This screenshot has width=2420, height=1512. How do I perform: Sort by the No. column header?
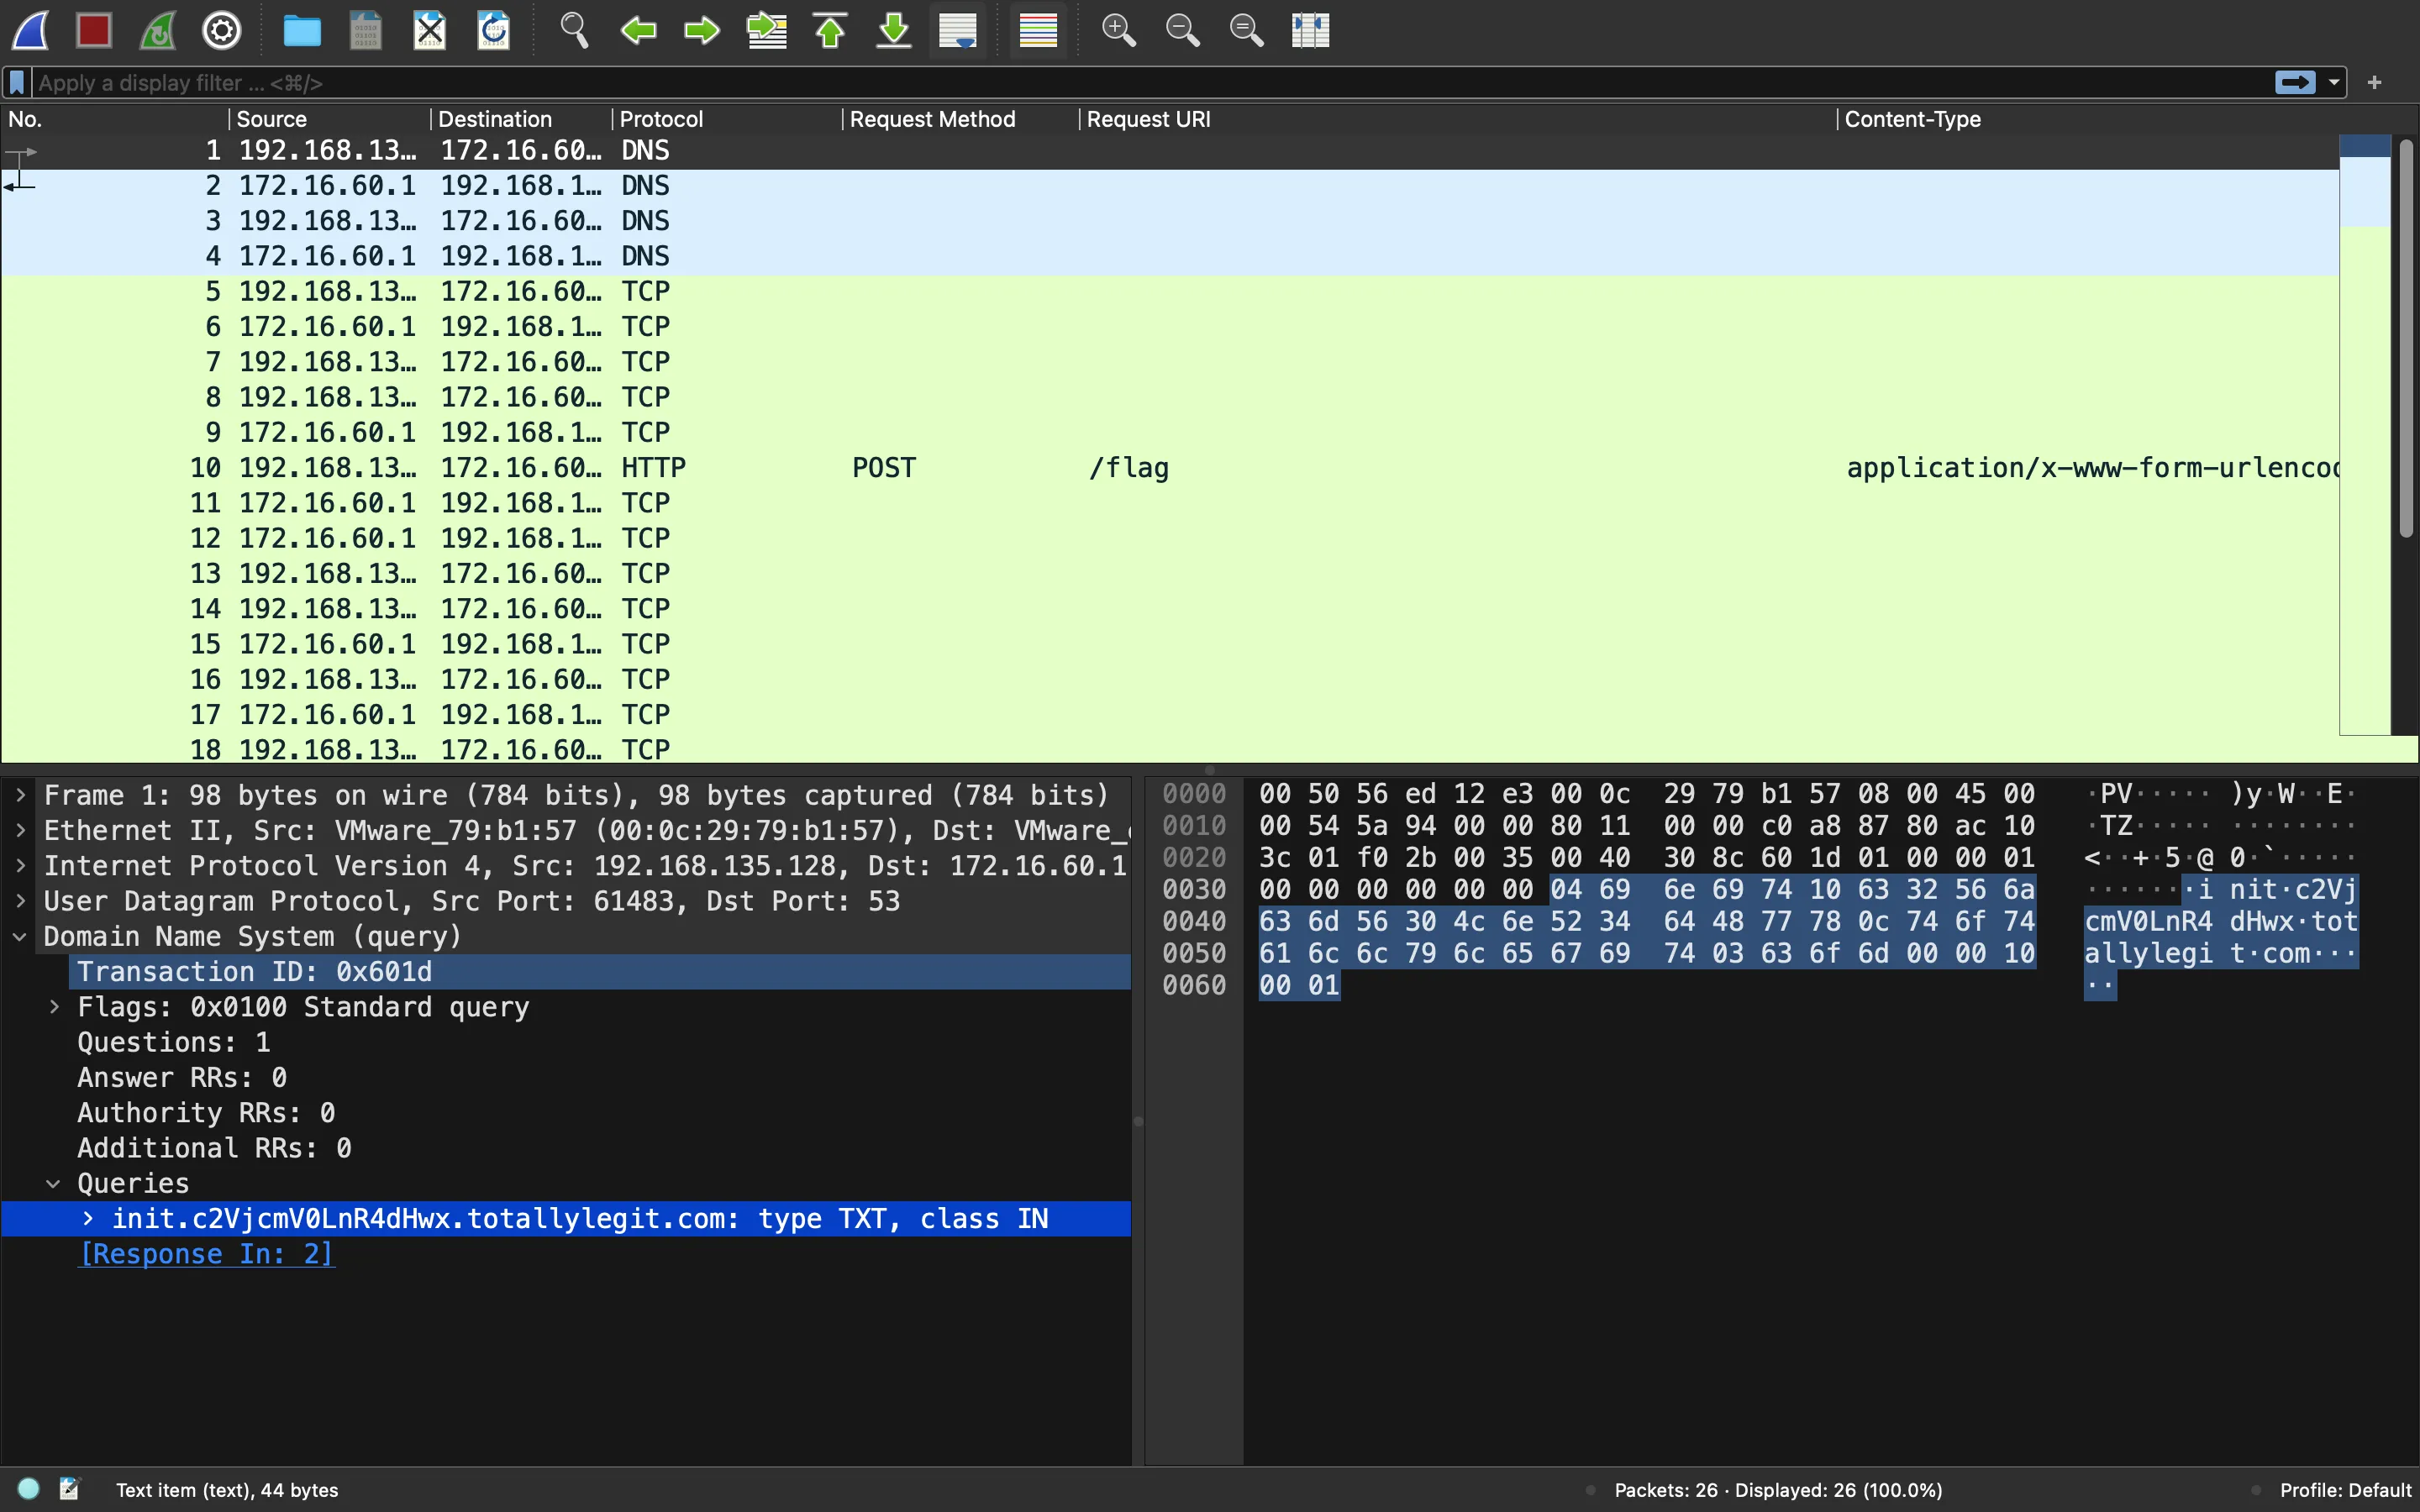114,119
